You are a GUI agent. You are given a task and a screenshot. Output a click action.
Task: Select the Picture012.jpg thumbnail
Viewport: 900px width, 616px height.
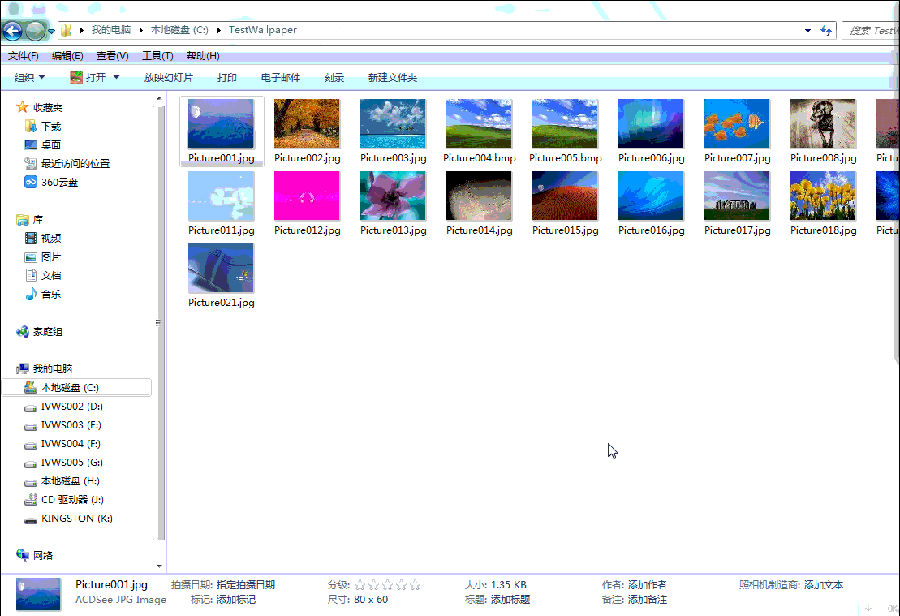click(307, 196)
